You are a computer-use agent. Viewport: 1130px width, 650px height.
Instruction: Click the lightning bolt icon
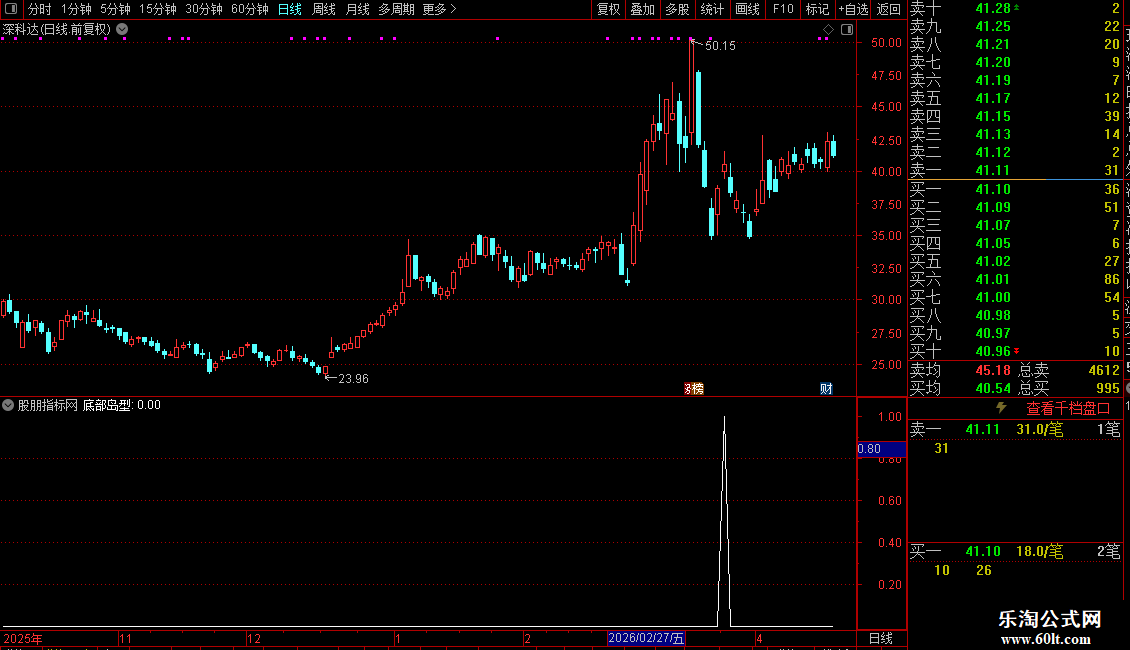[1001, 408]
